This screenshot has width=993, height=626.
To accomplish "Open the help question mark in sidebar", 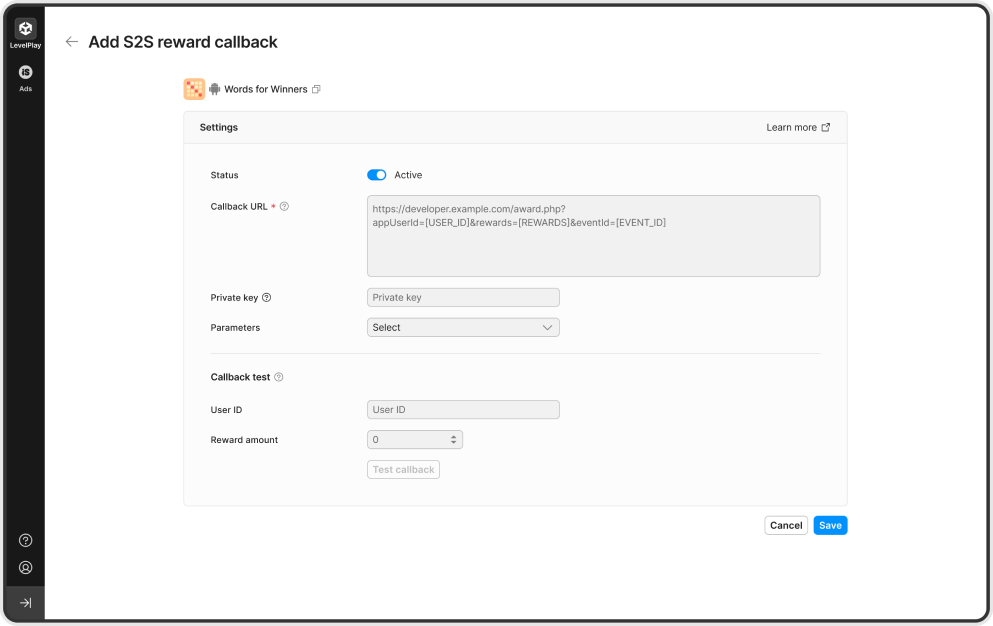I will 25,540.
